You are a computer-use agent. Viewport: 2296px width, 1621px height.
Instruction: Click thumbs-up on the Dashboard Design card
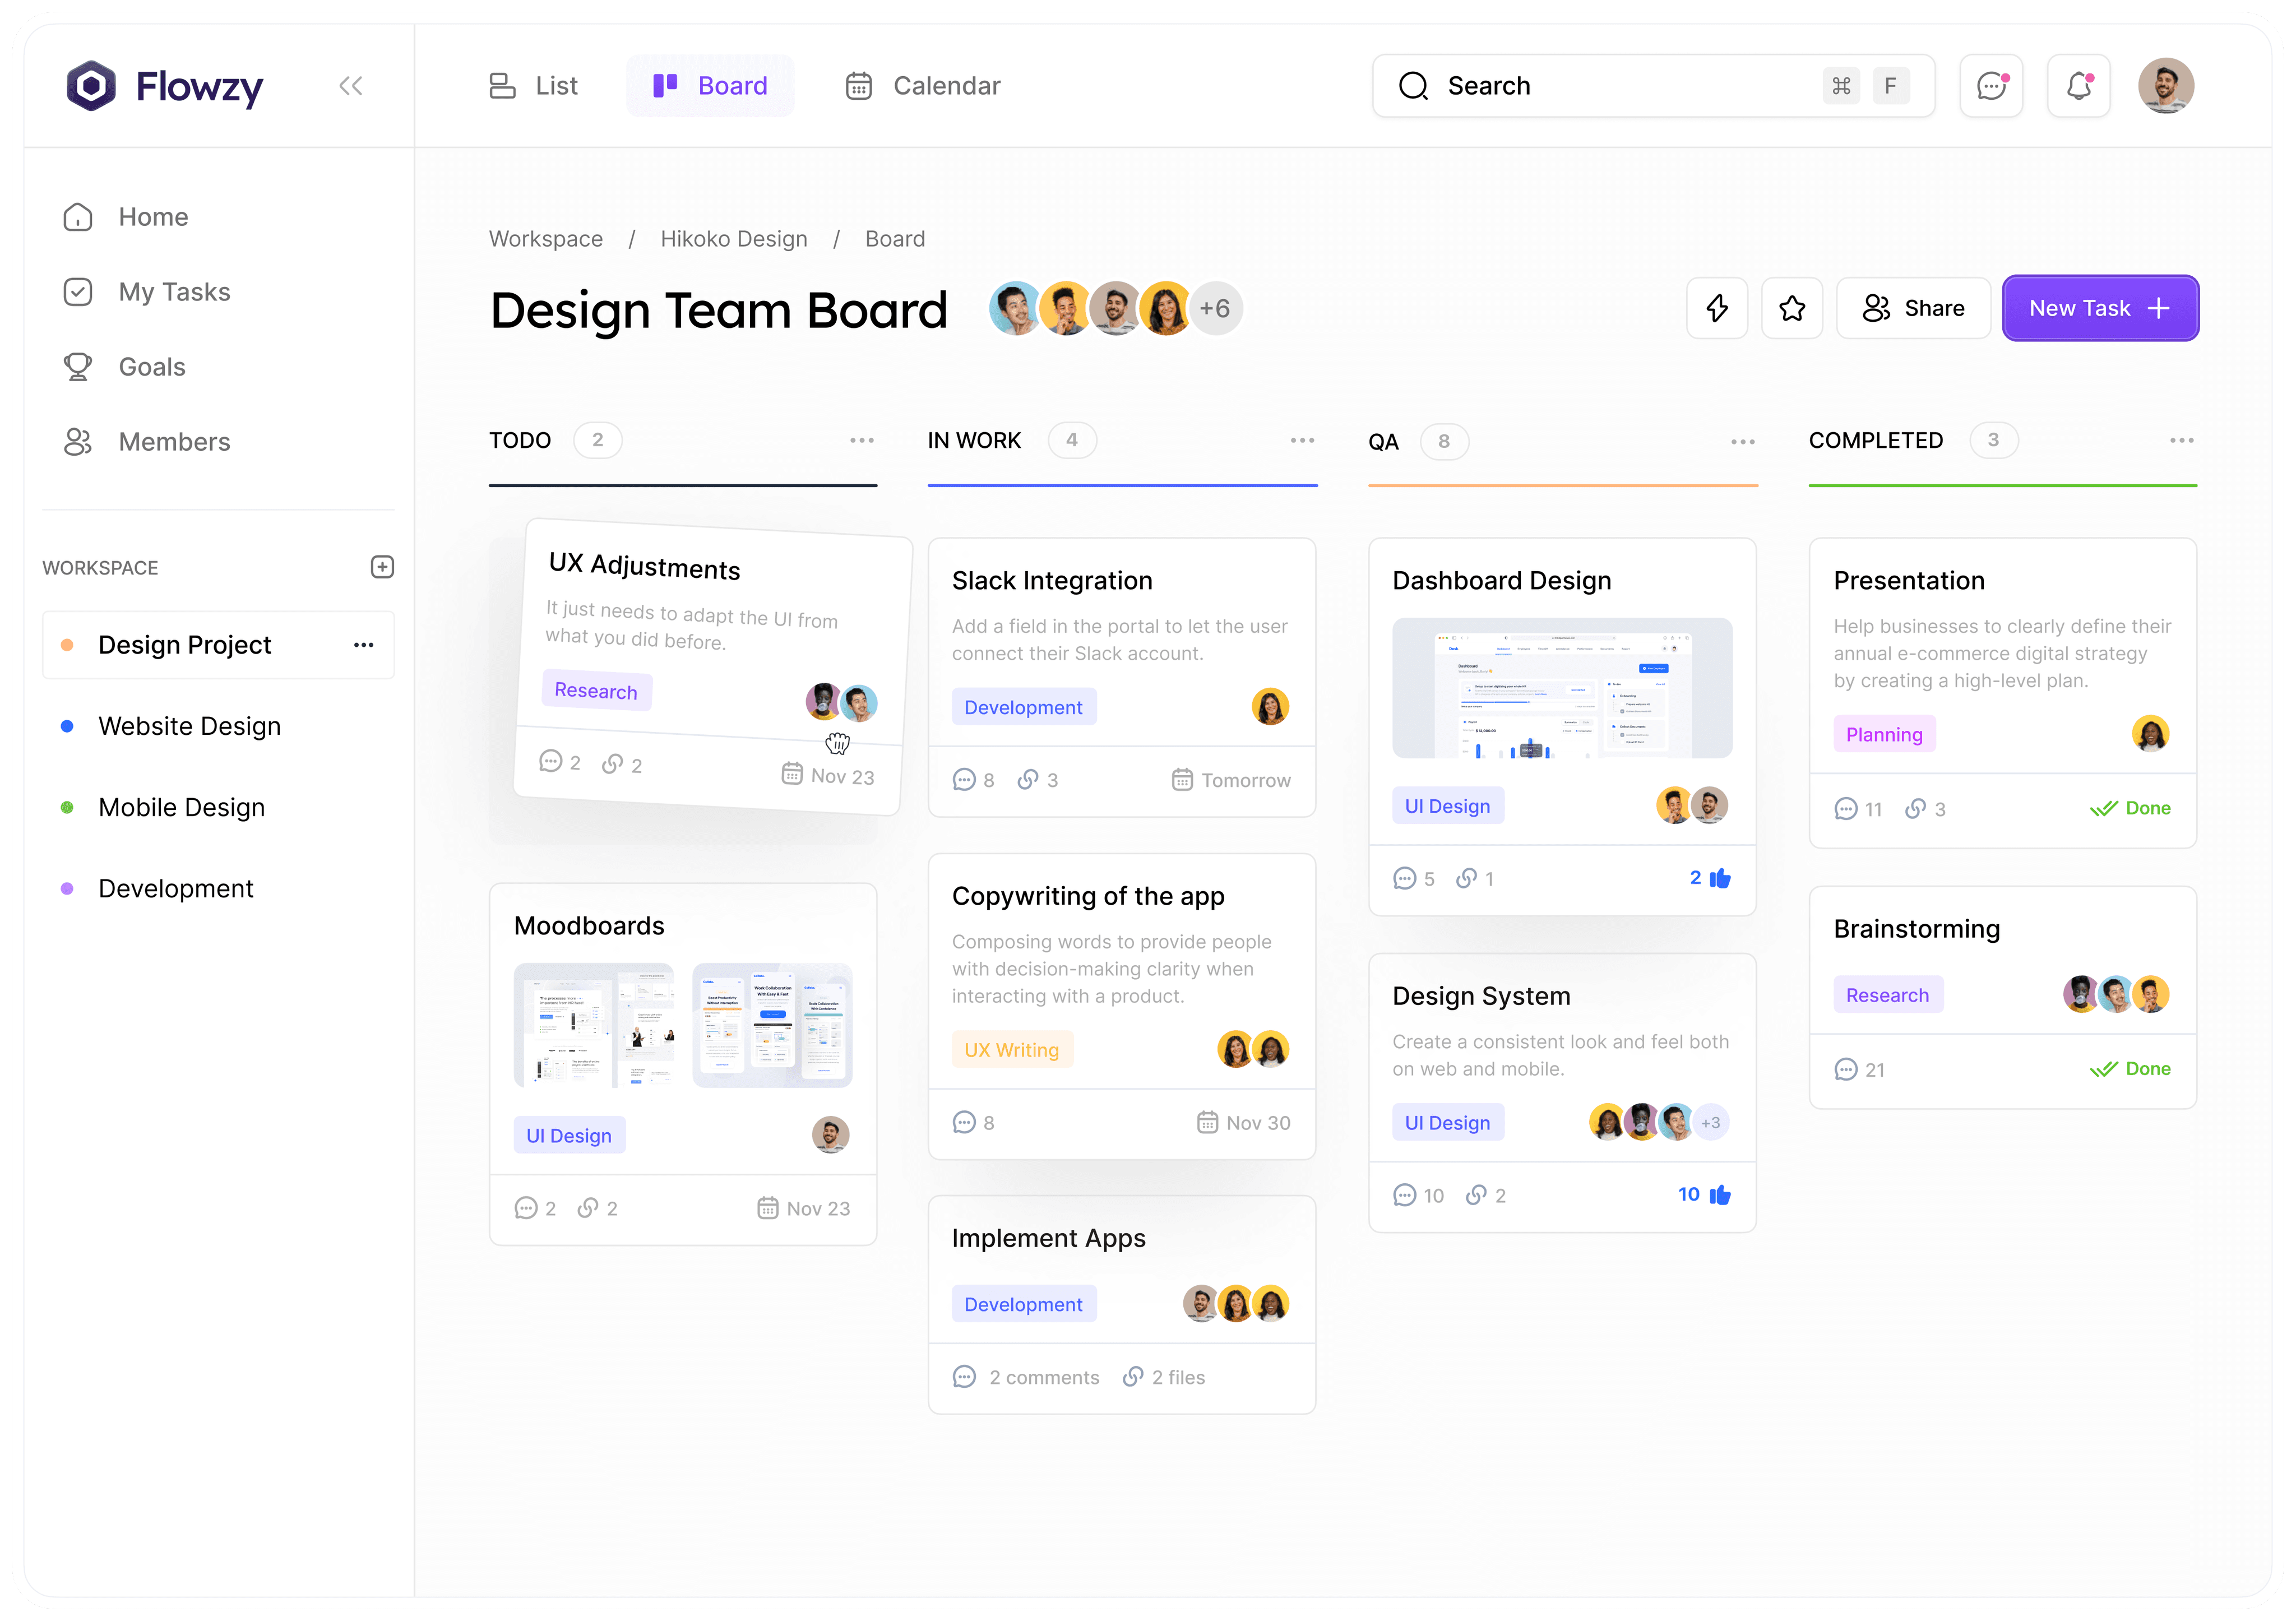click(x=1720, y=878)
